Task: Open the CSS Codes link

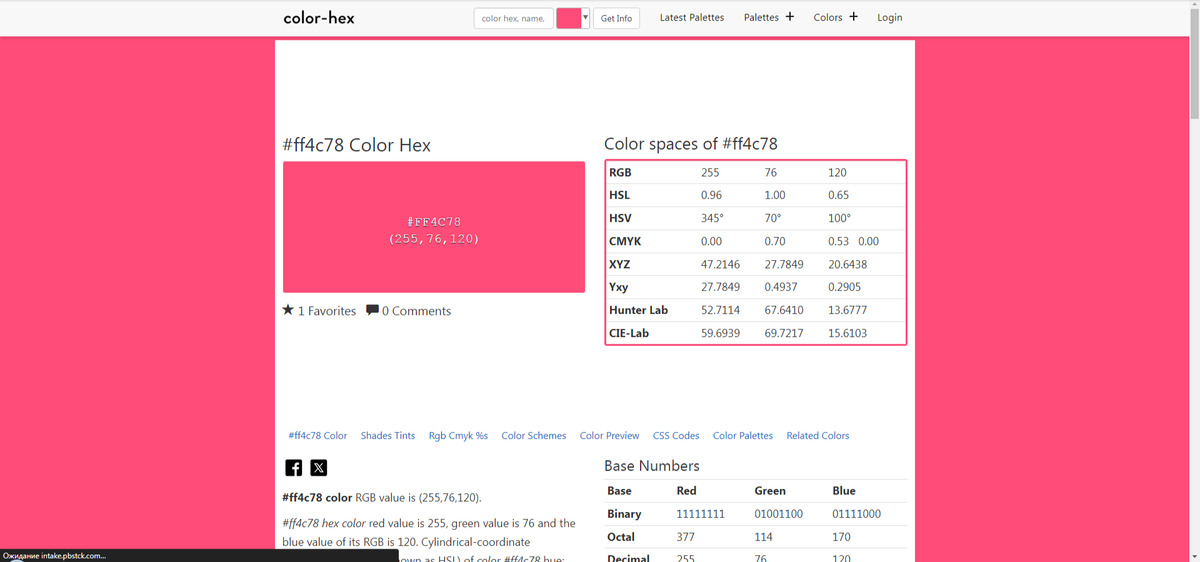Action: point(676,436)
